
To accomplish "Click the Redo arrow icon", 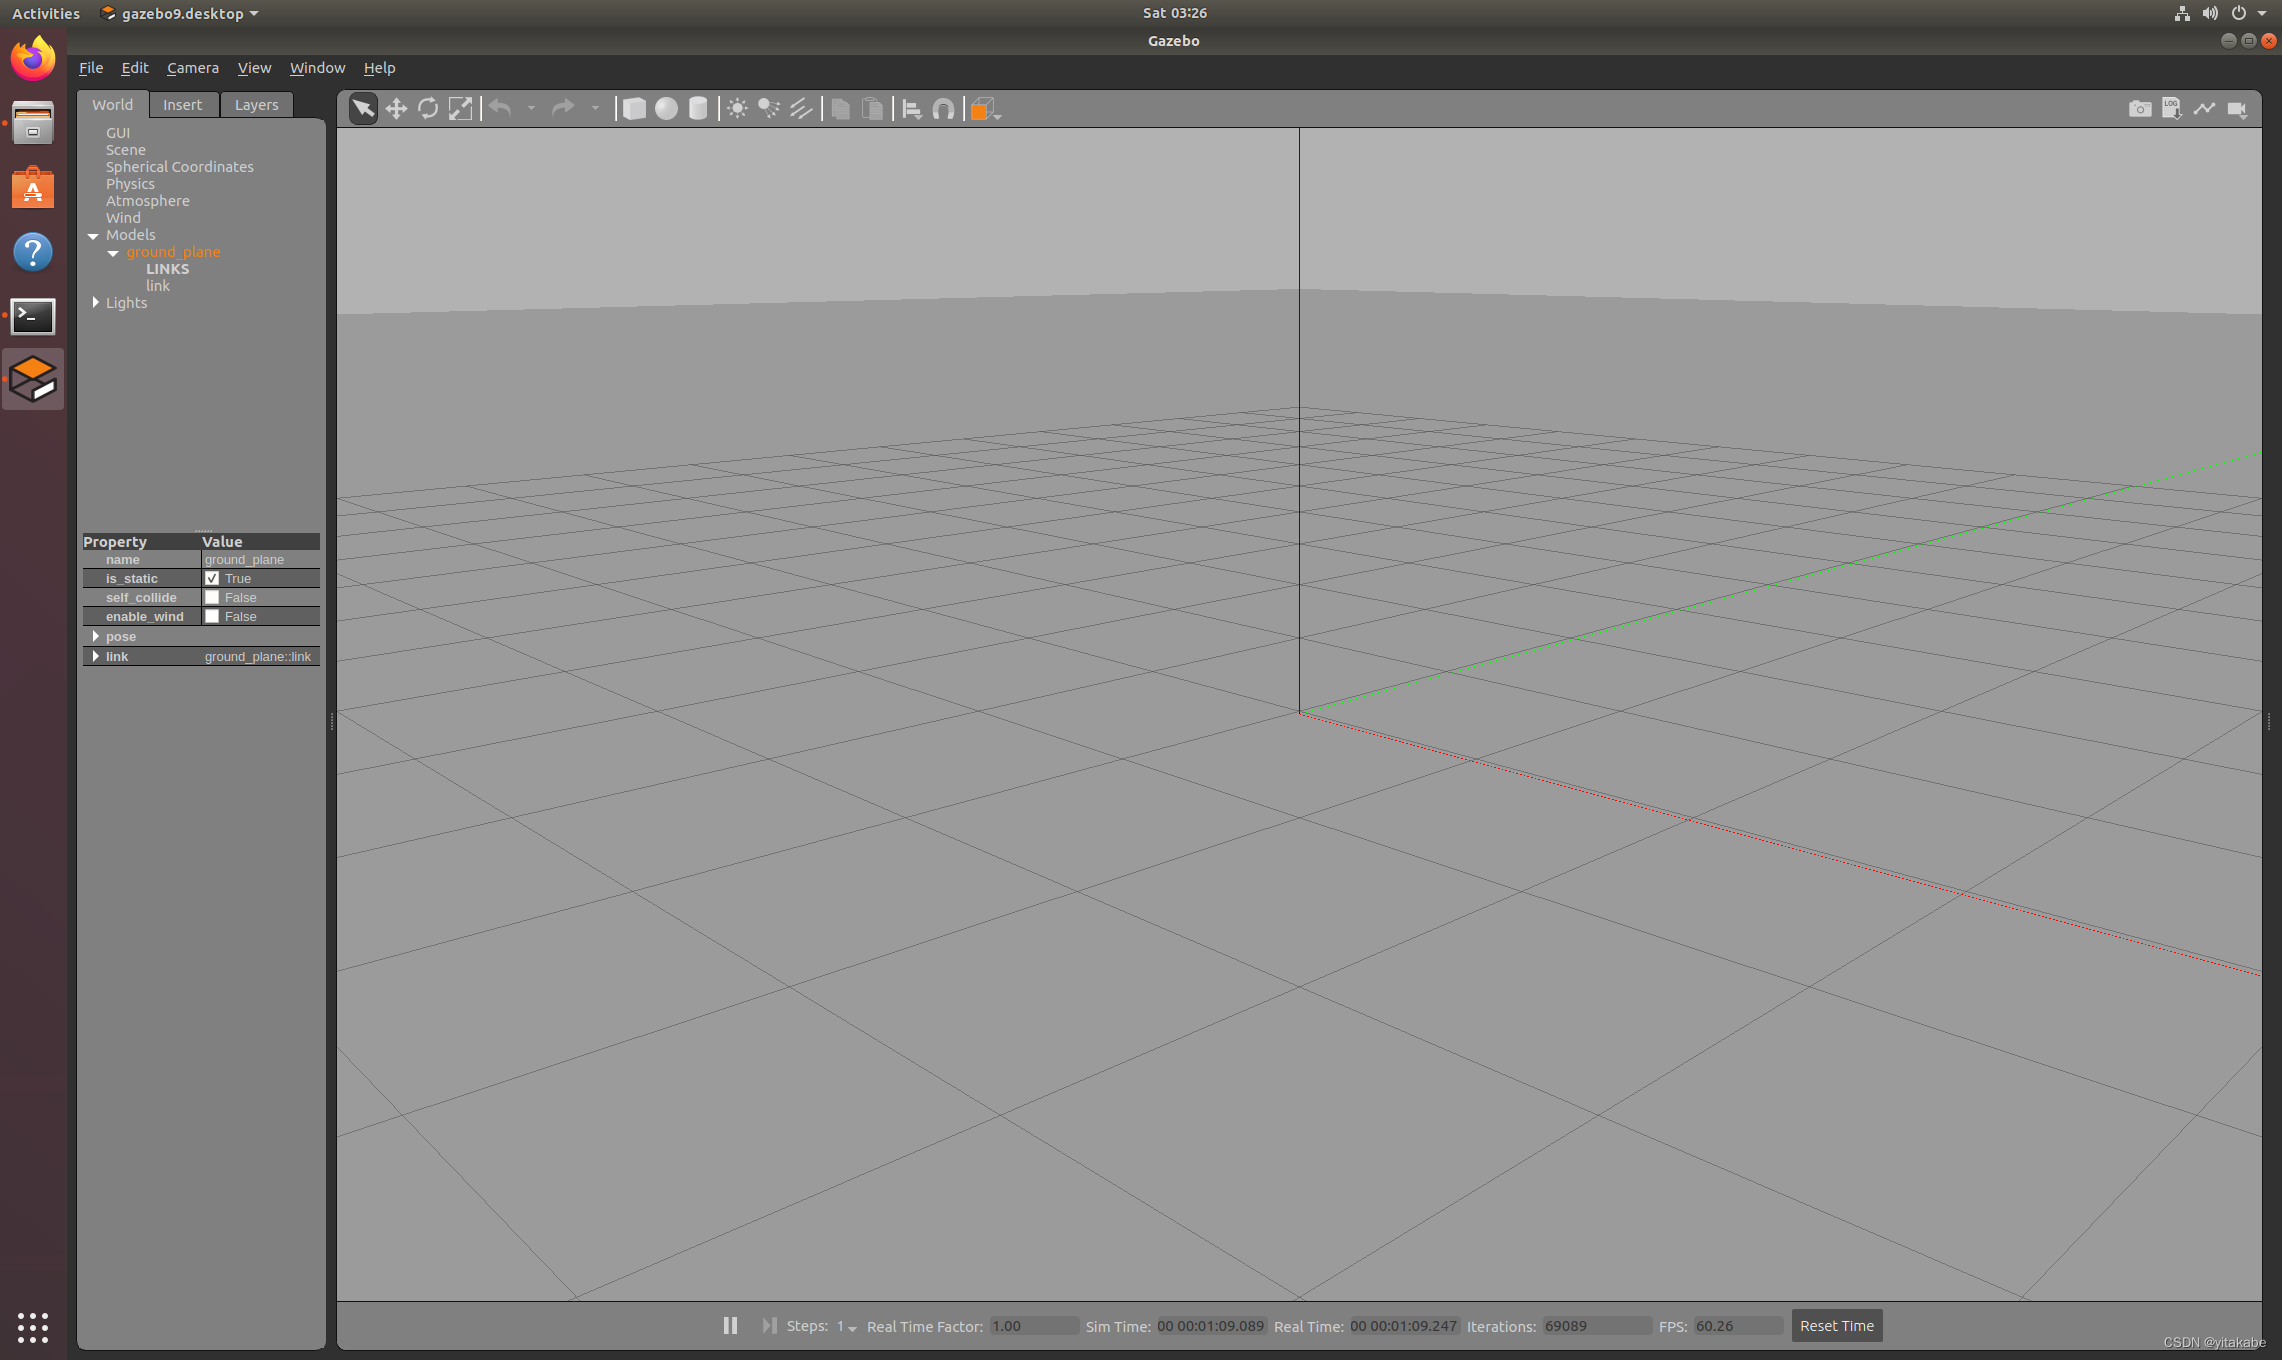I will pyautogui.click(x=563, y=108).
